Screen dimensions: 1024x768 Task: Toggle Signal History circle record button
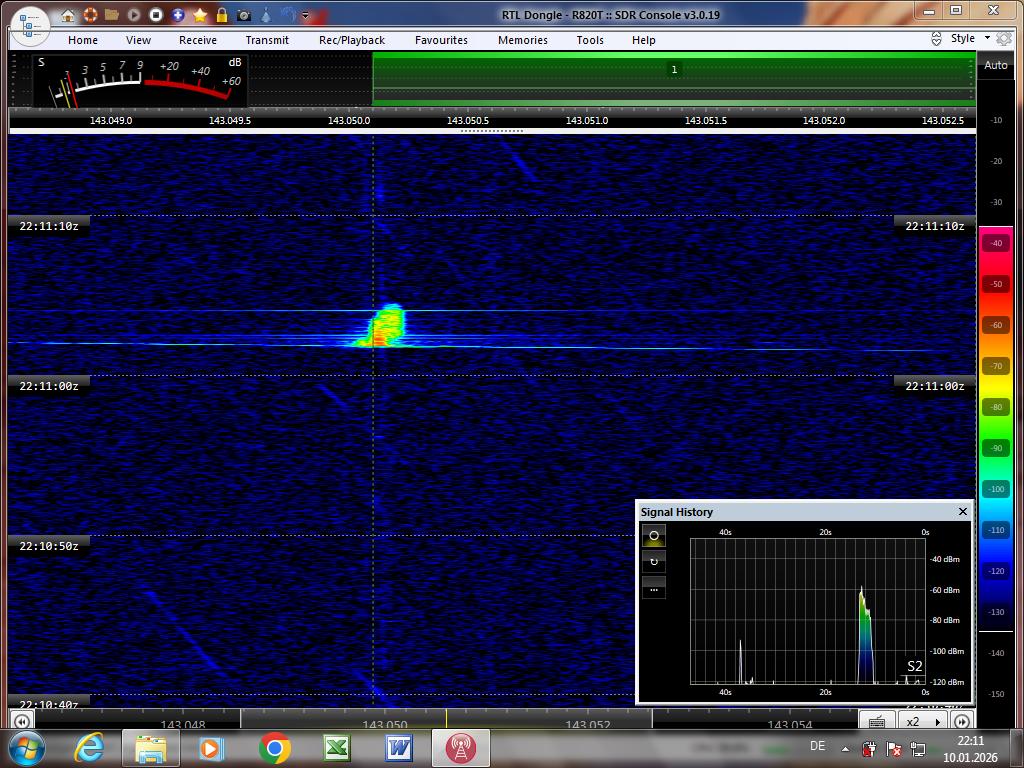654,536
